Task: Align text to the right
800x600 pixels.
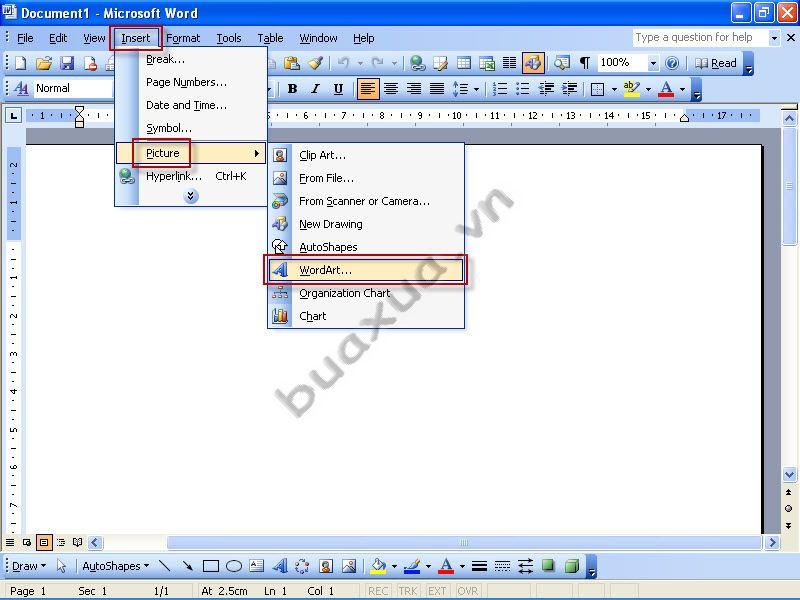Action: coord(414,89)
